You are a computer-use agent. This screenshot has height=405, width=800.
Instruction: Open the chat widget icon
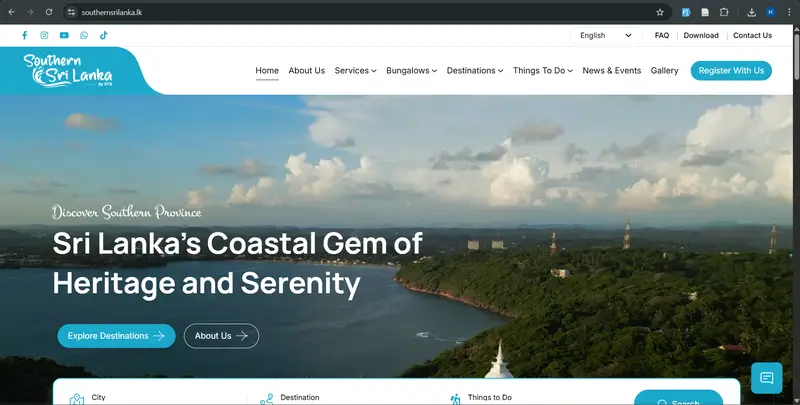click(x=766, y=378)
